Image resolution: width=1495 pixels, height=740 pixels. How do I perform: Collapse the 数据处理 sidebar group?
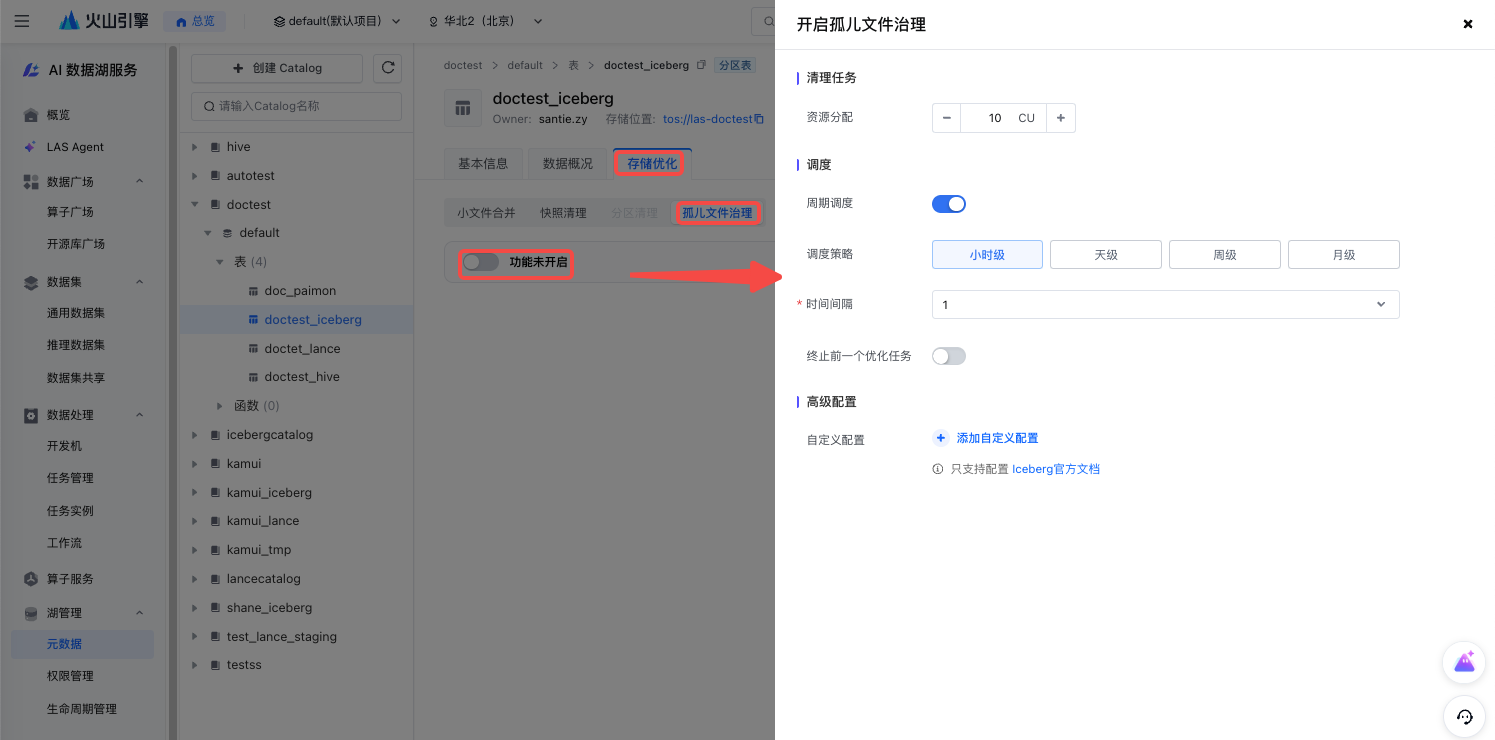tap(139, 415)
